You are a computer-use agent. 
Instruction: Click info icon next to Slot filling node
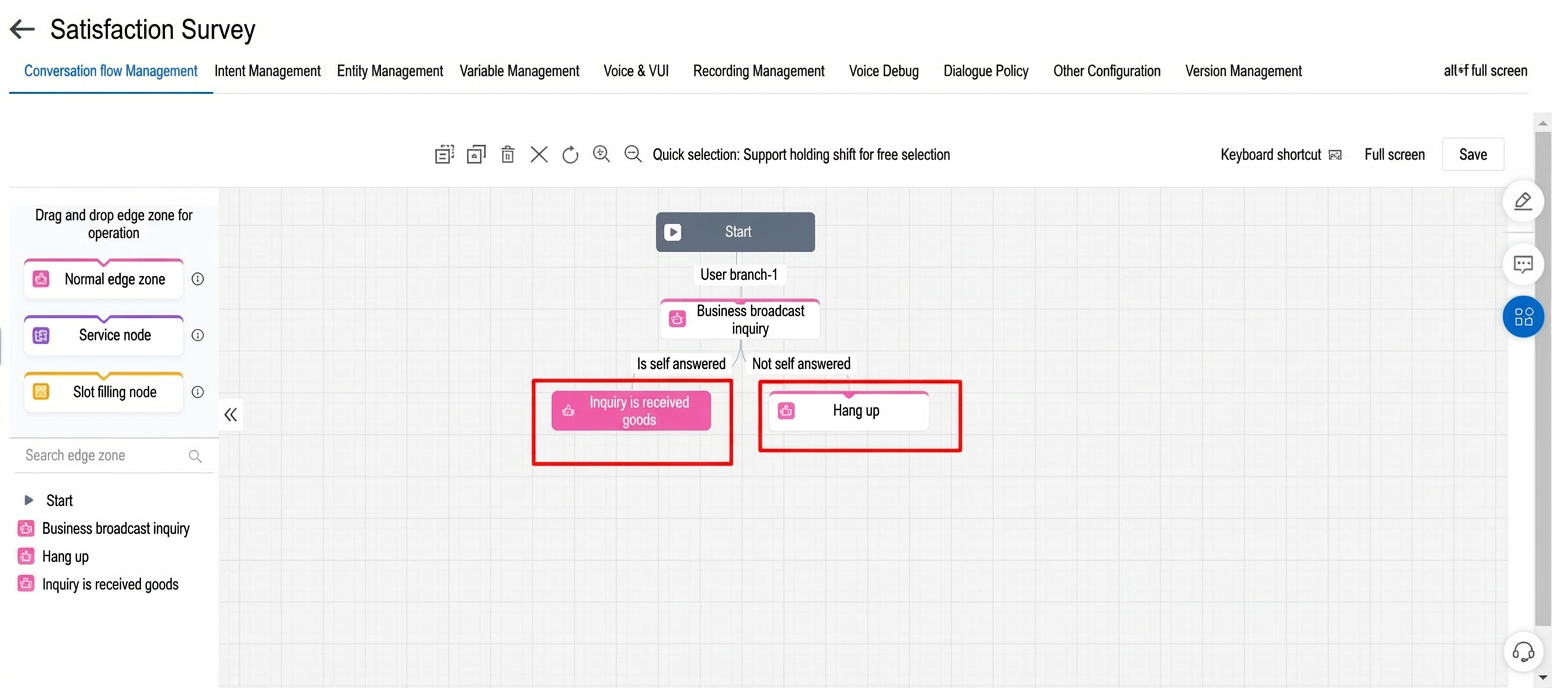[x=198, y=392]
